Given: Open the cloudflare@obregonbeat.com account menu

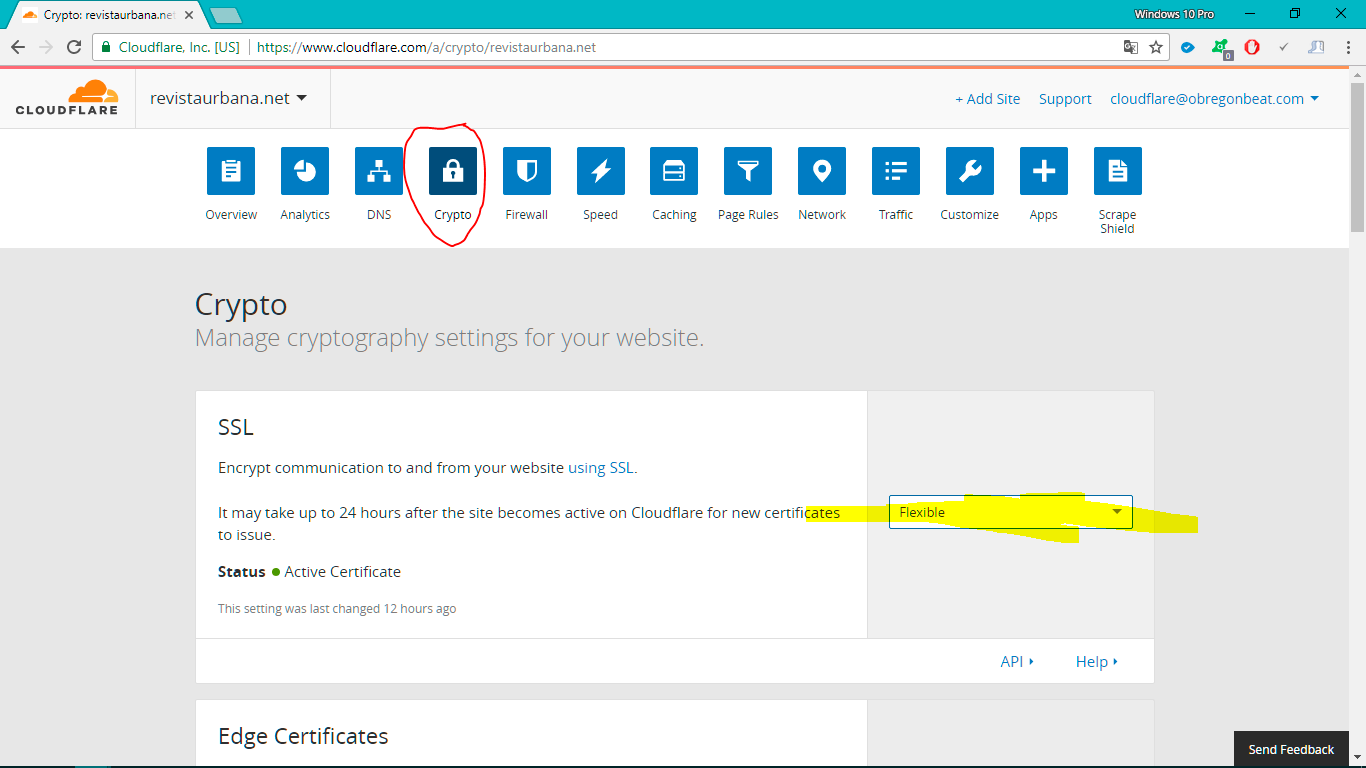Looking at the screenshot, I should click(x=1215, y=99).
